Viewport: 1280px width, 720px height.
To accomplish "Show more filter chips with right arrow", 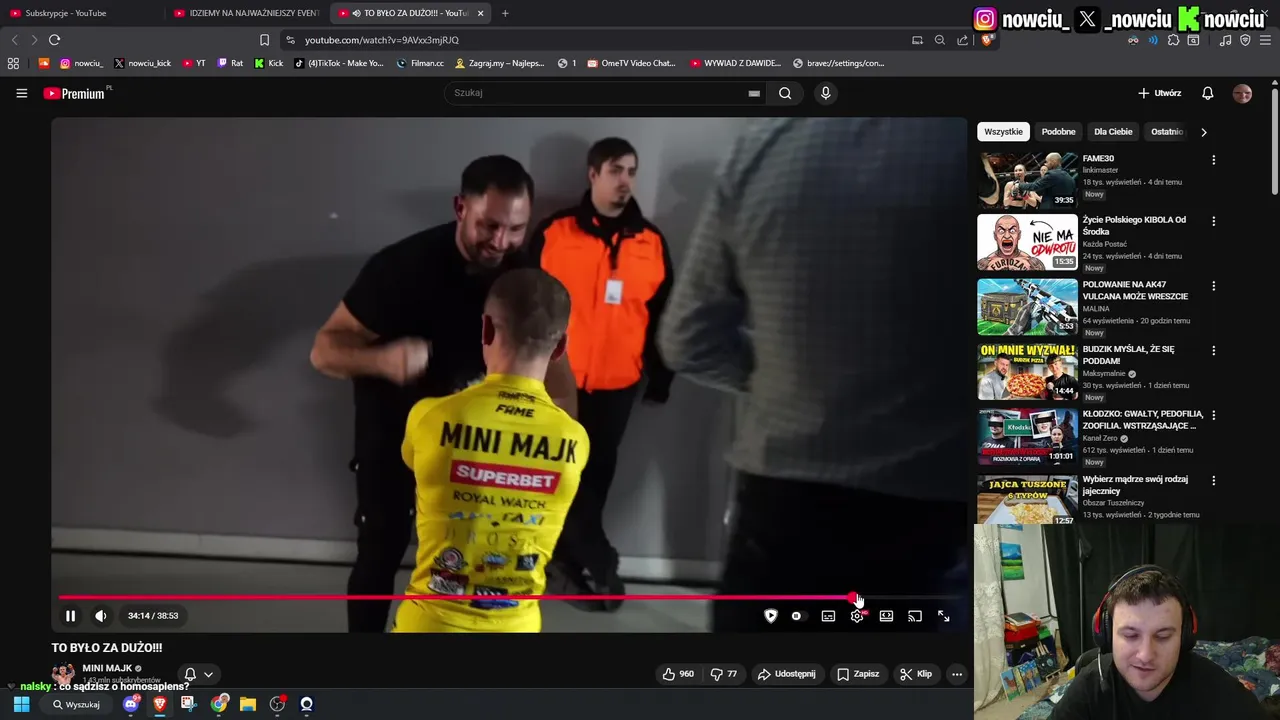I will click(x=1203, y=132).
